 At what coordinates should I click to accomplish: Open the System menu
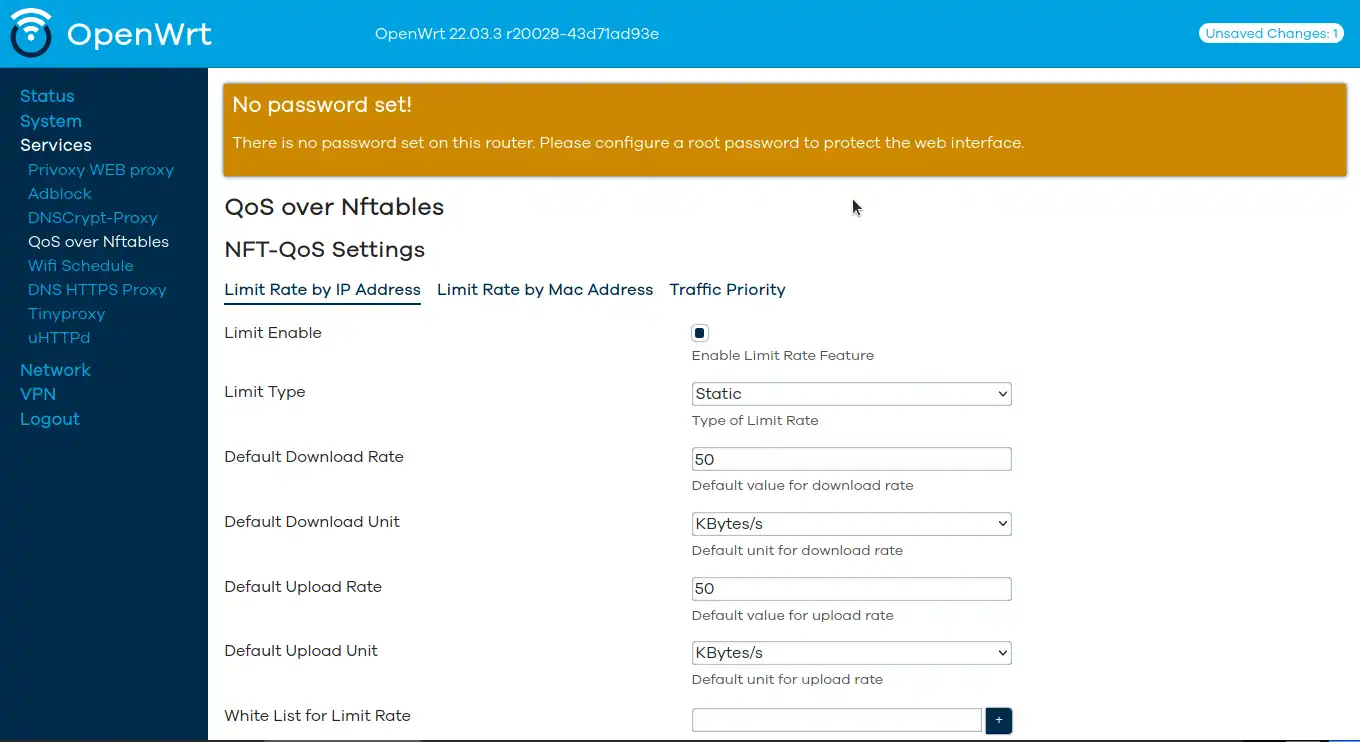pos(51,121)
